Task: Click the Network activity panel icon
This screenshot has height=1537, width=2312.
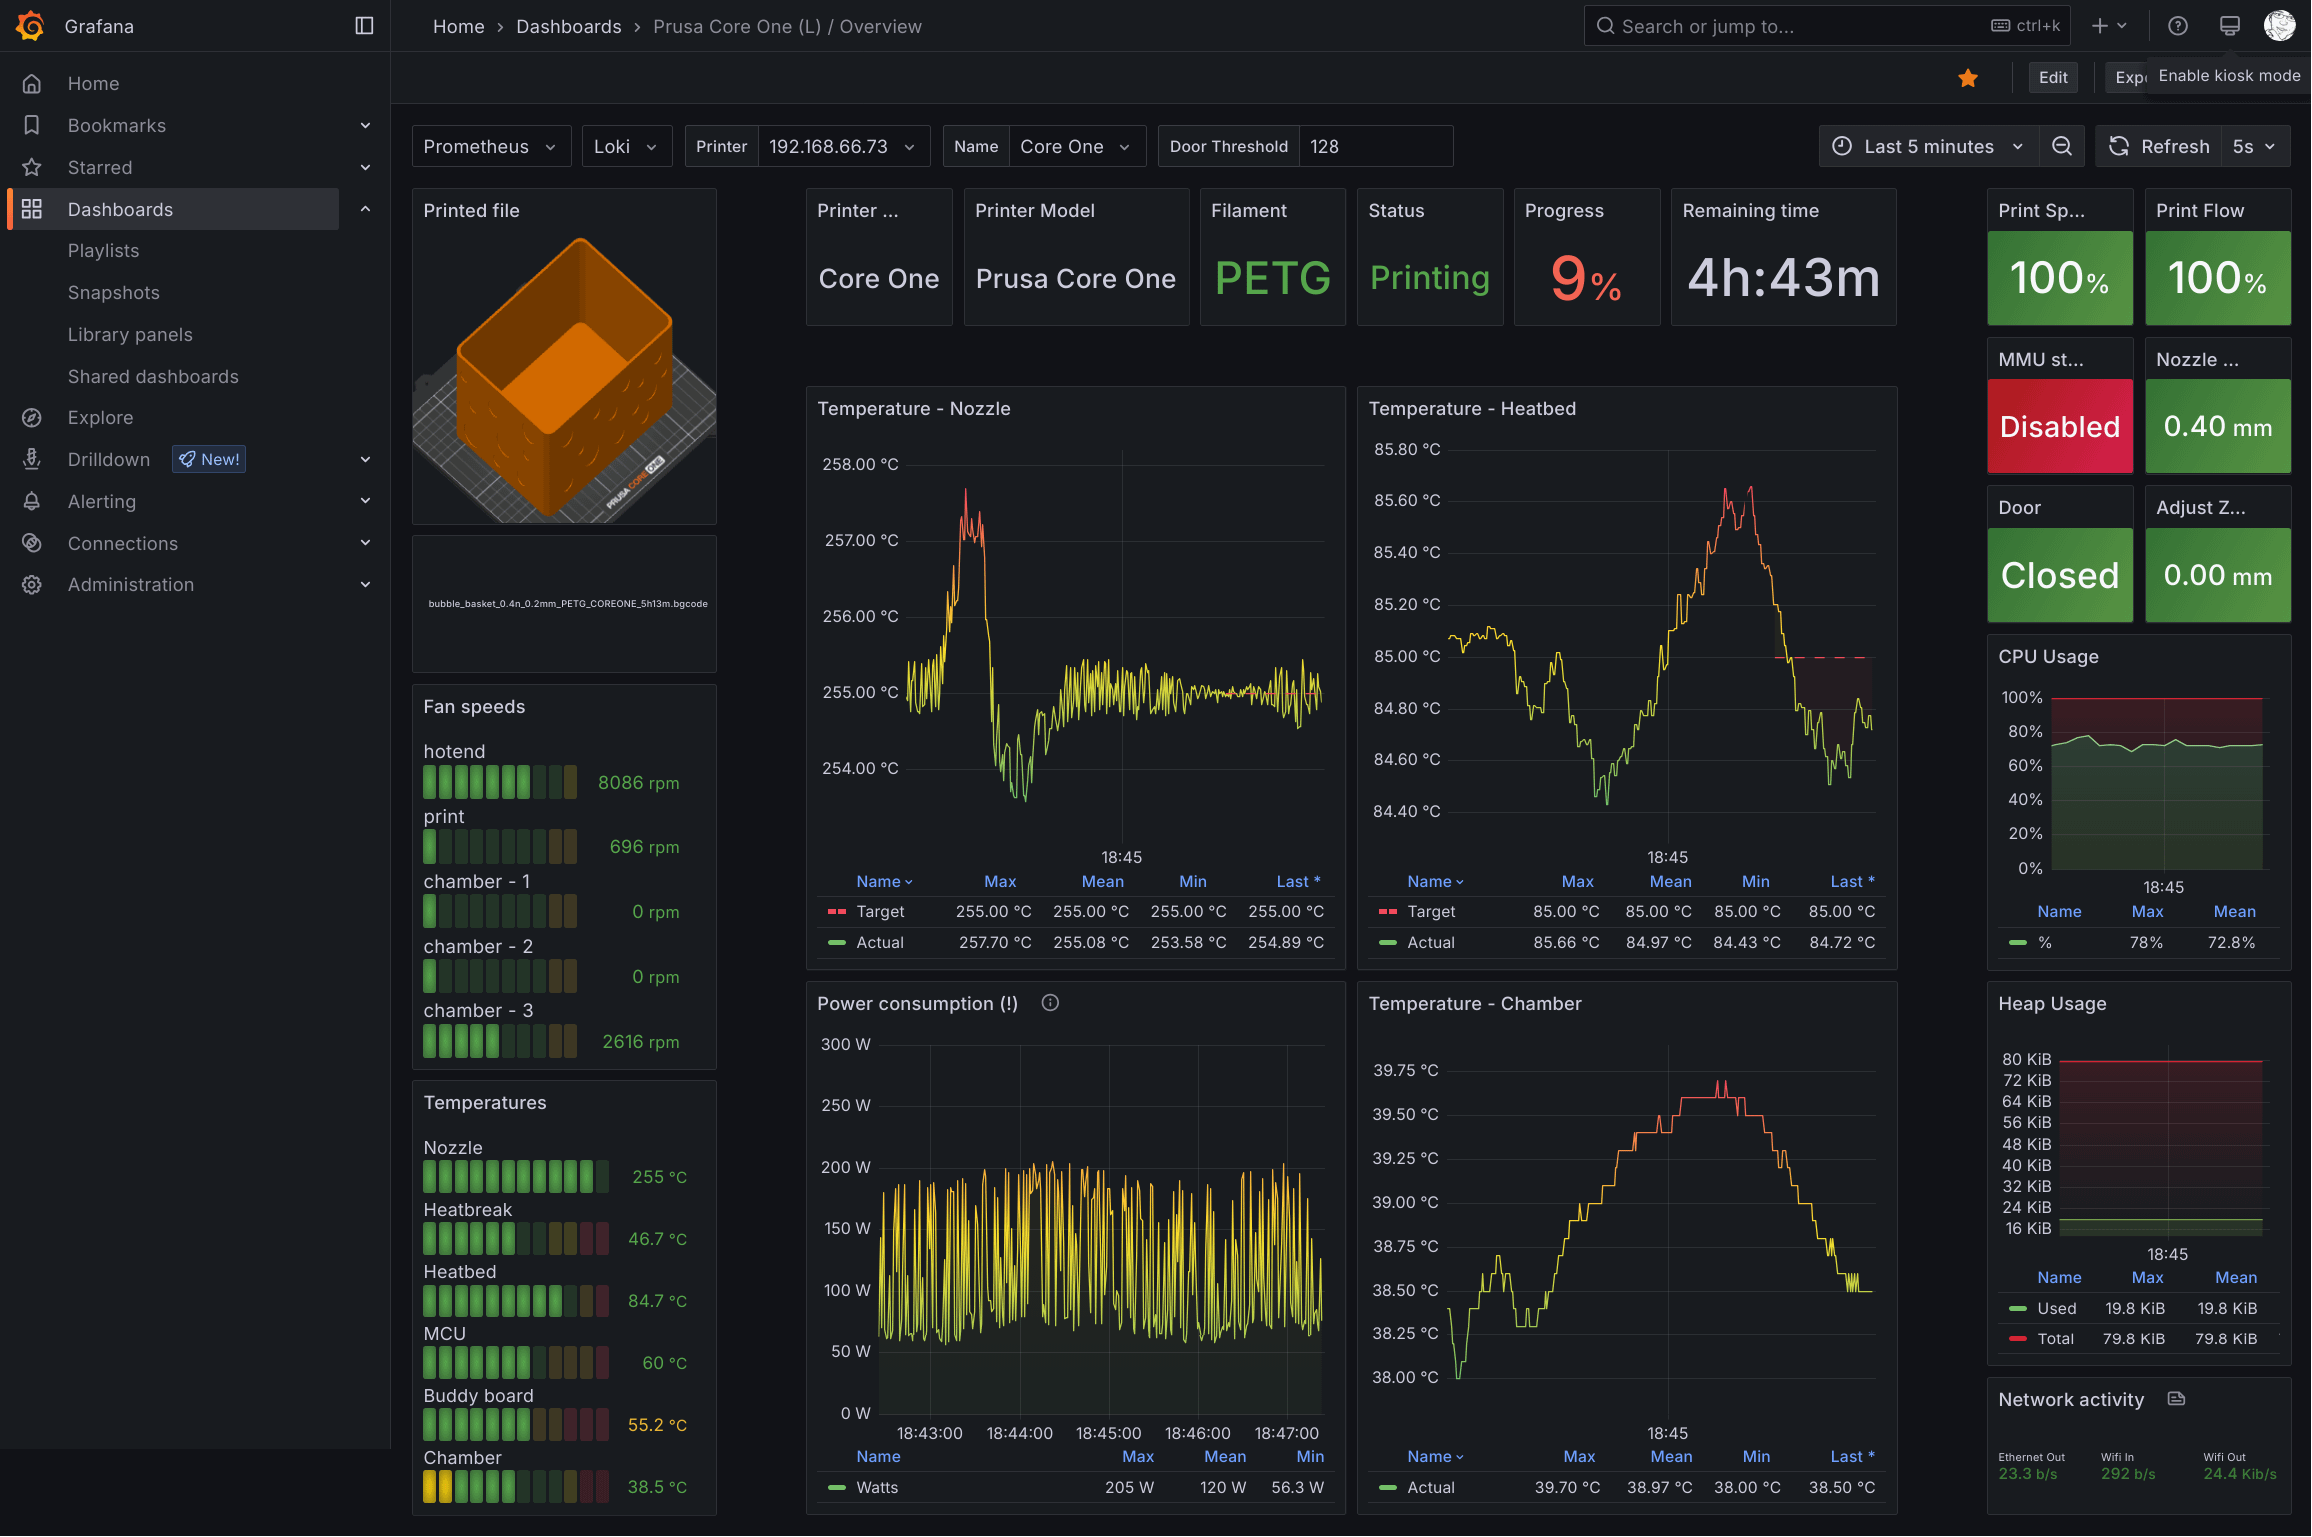Action: coord(2176,1399)
